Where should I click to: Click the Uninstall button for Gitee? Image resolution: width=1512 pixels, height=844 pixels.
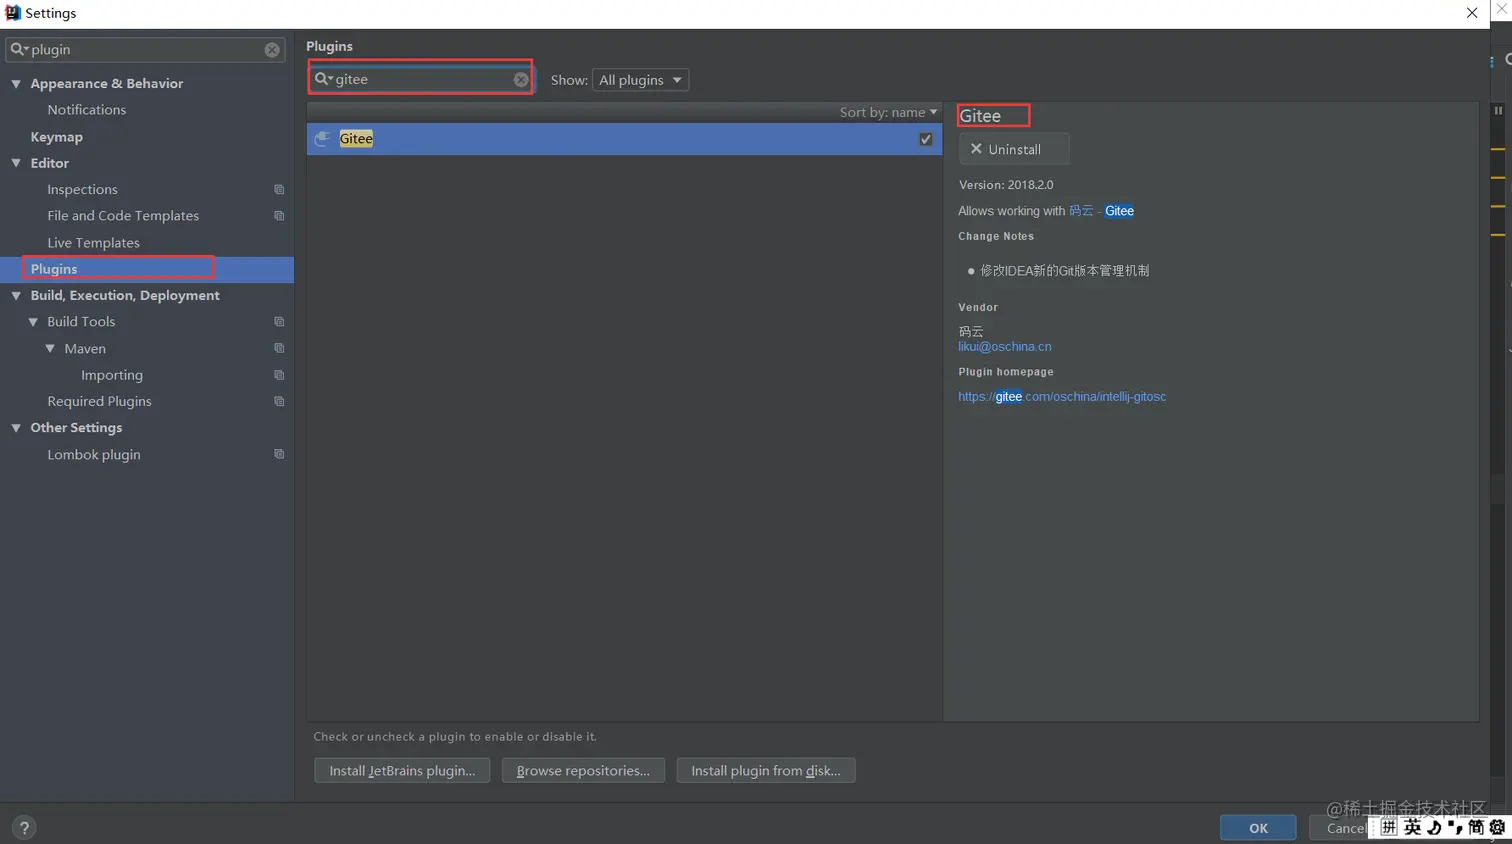point(1014,149)
